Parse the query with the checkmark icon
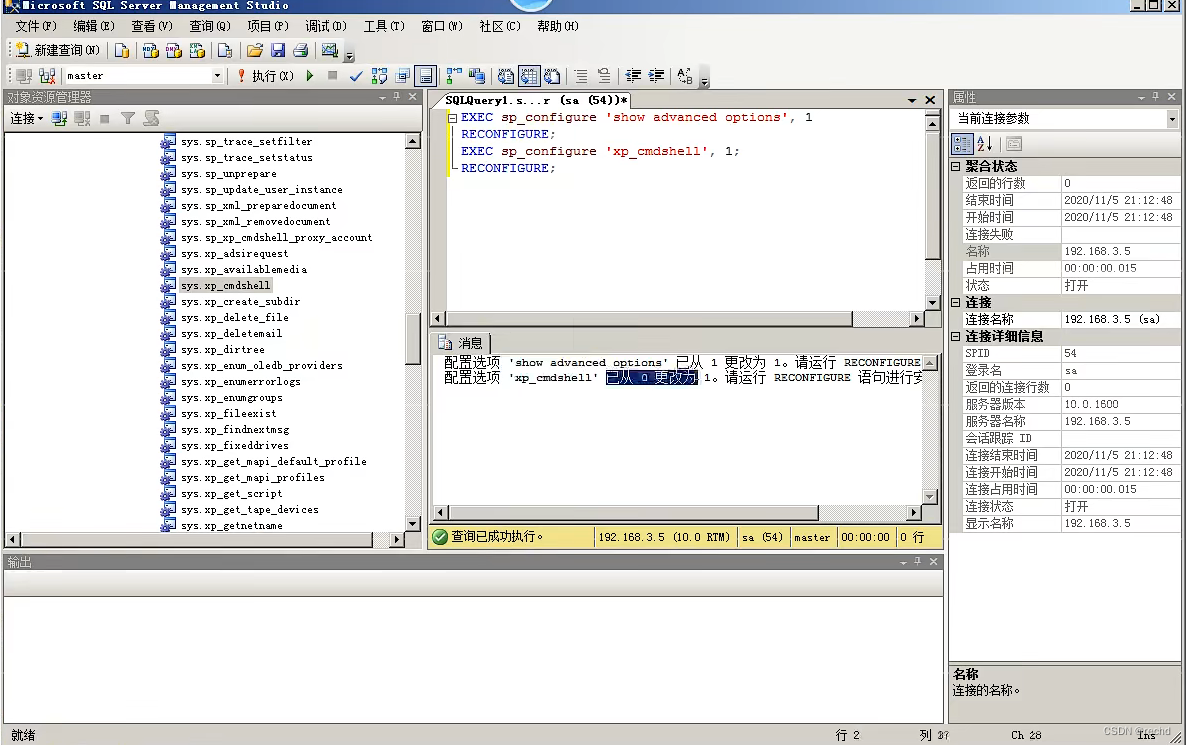 click(x=356, y=76)
